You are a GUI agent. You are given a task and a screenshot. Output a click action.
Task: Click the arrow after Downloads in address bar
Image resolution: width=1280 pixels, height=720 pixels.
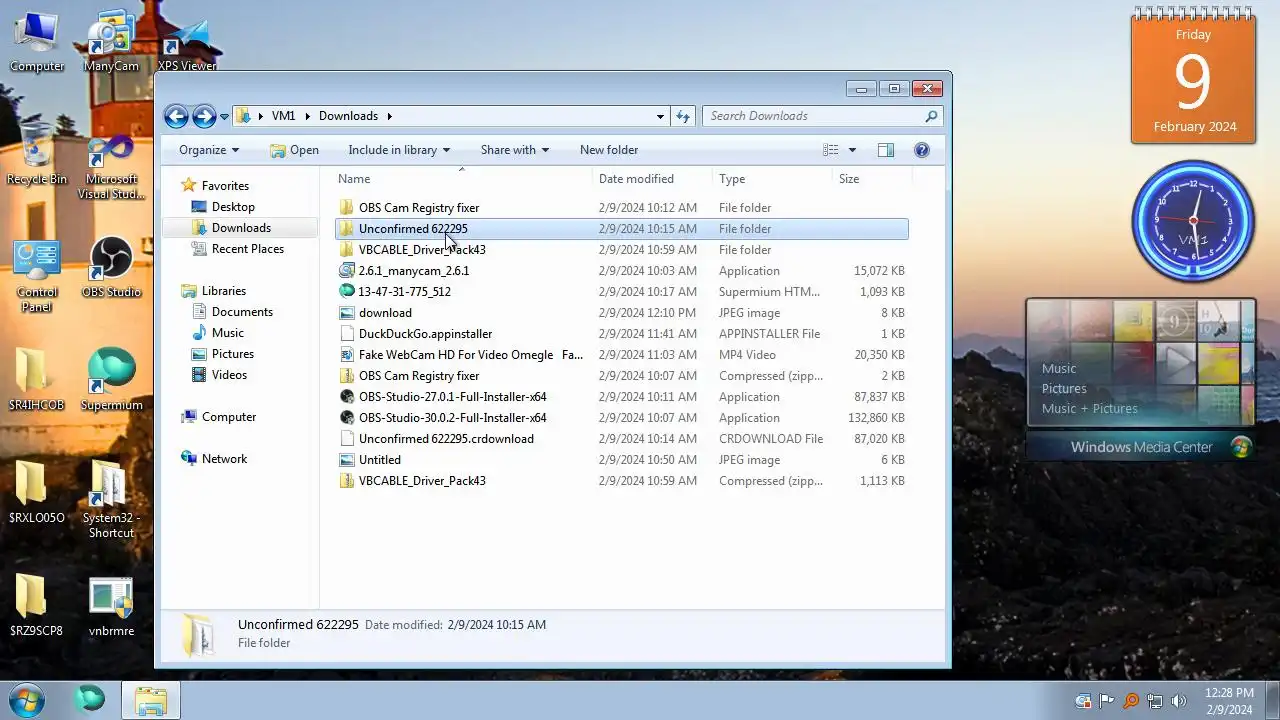click(x=389, y=116)
